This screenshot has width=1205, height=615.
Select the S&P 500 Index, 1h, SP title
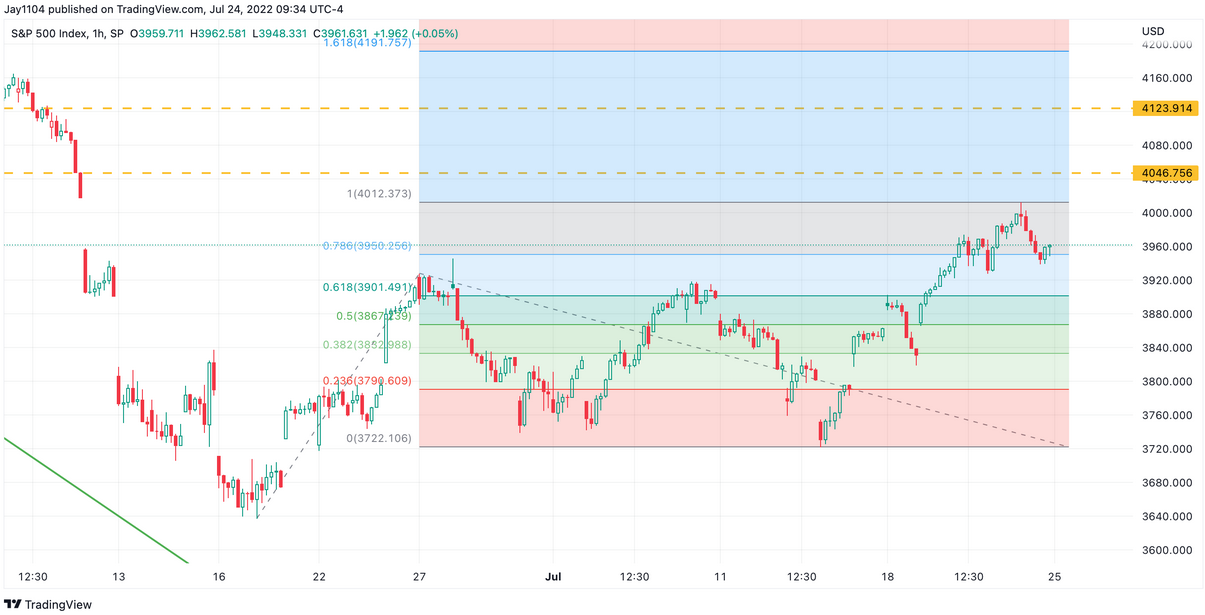(x=68, y=33)
